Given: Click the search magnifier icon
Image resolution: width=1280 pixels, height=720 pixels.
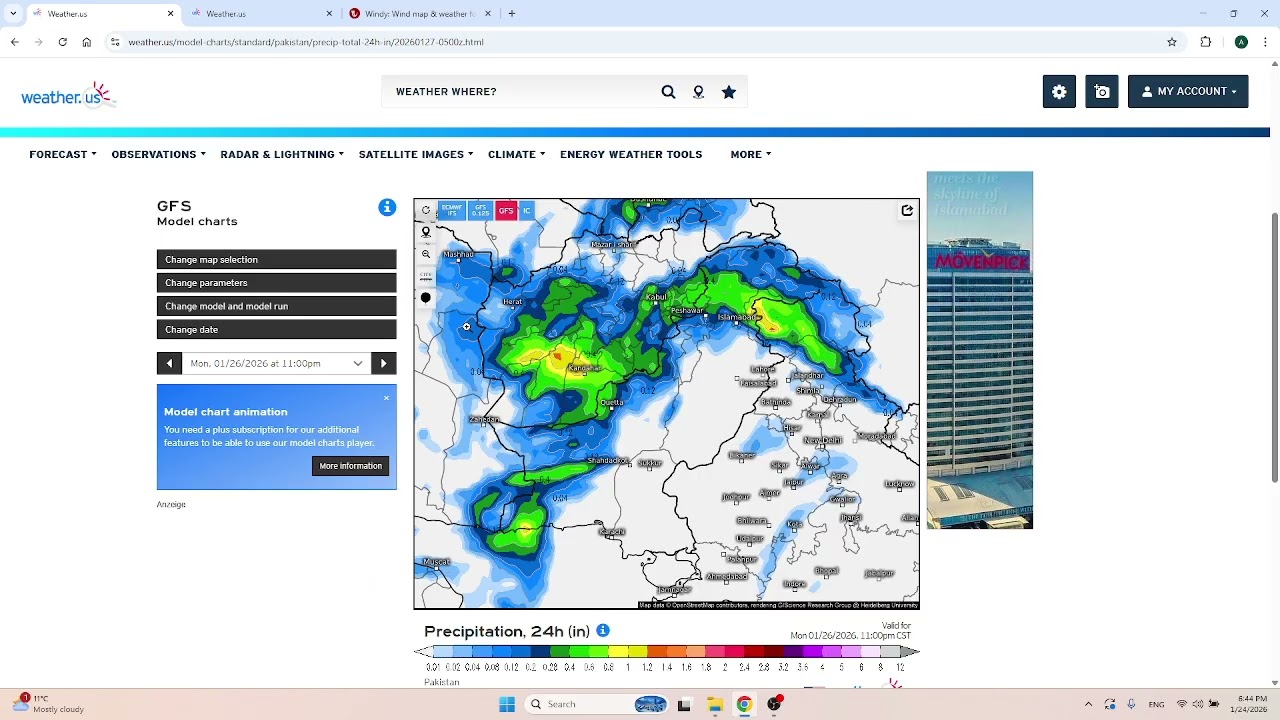Looking at the screenshot, I should pyautogui.click(x=668, y=92).
